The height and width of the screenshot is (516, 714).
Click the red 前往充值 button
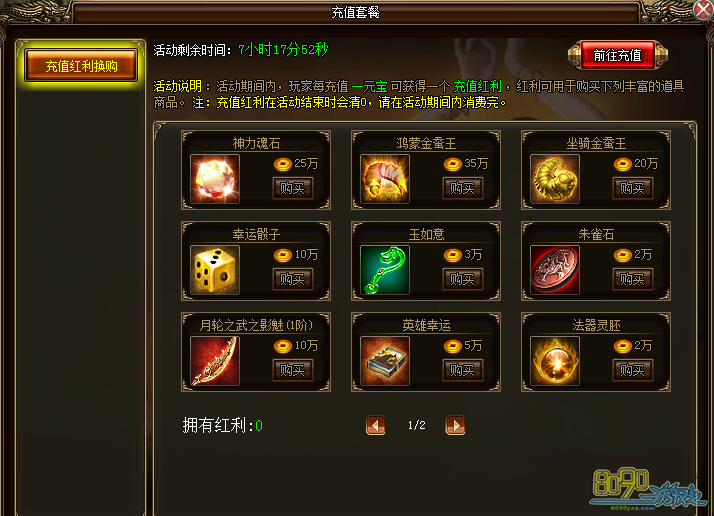coord(617,55)
